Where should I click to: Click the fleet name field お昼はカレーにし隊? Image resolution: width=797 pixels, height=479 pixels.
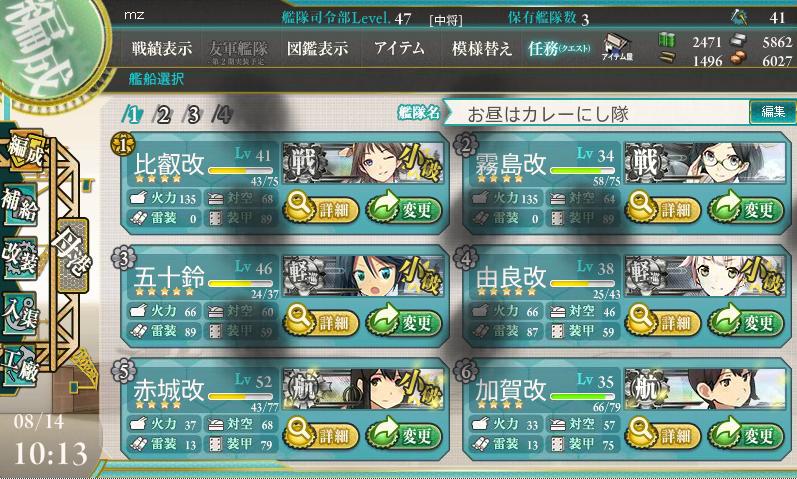coord(597,113)
